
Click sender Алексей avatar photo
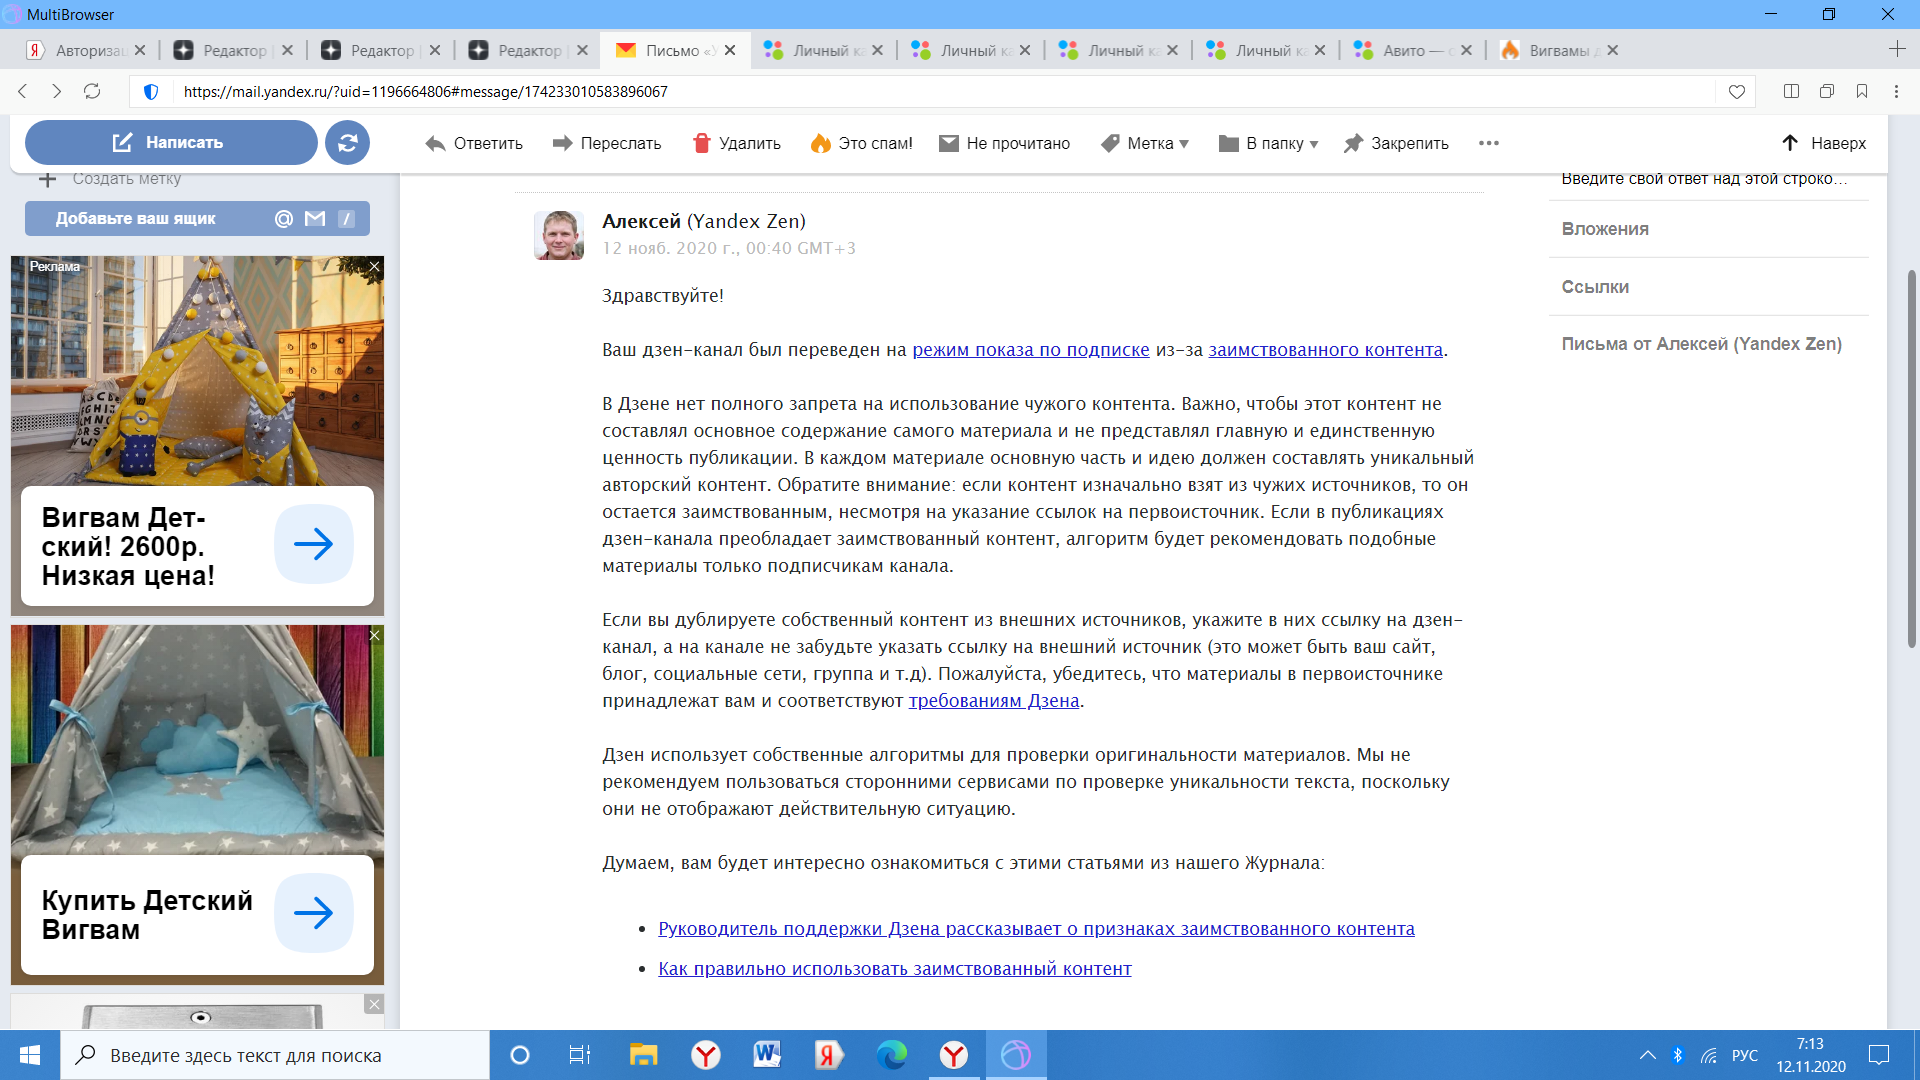(x=559, y=235)
